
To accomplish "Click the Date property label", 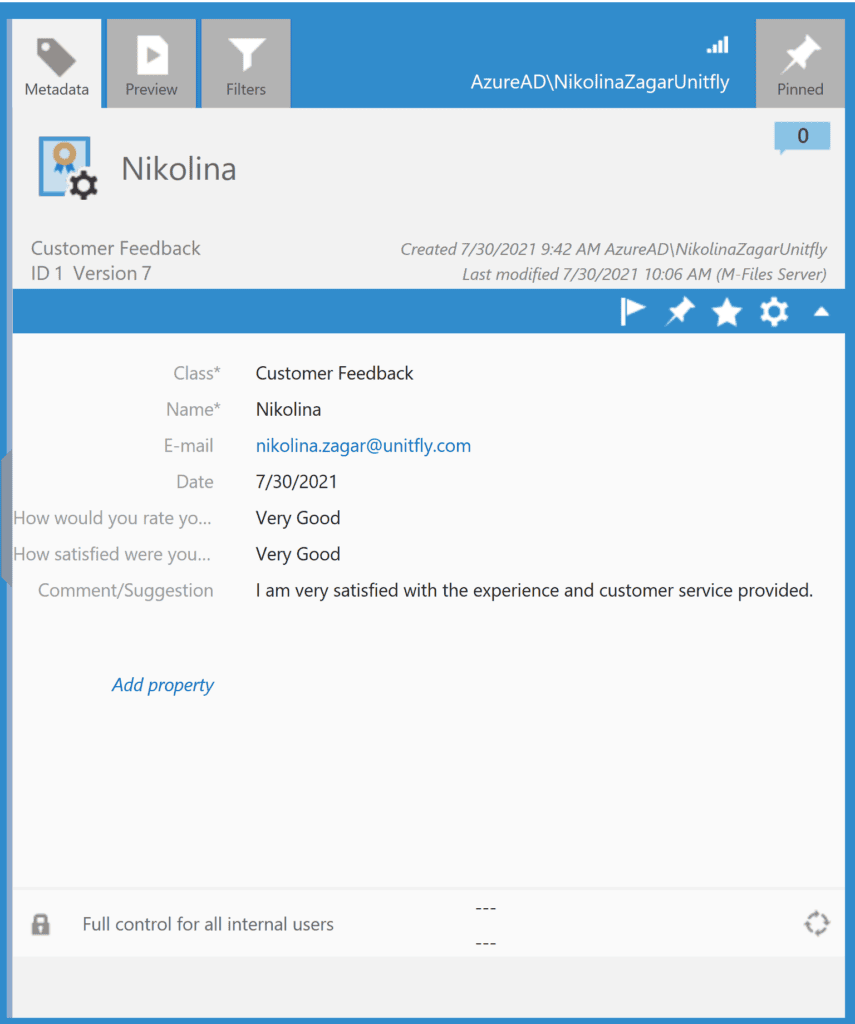I will tap(195, 482).
